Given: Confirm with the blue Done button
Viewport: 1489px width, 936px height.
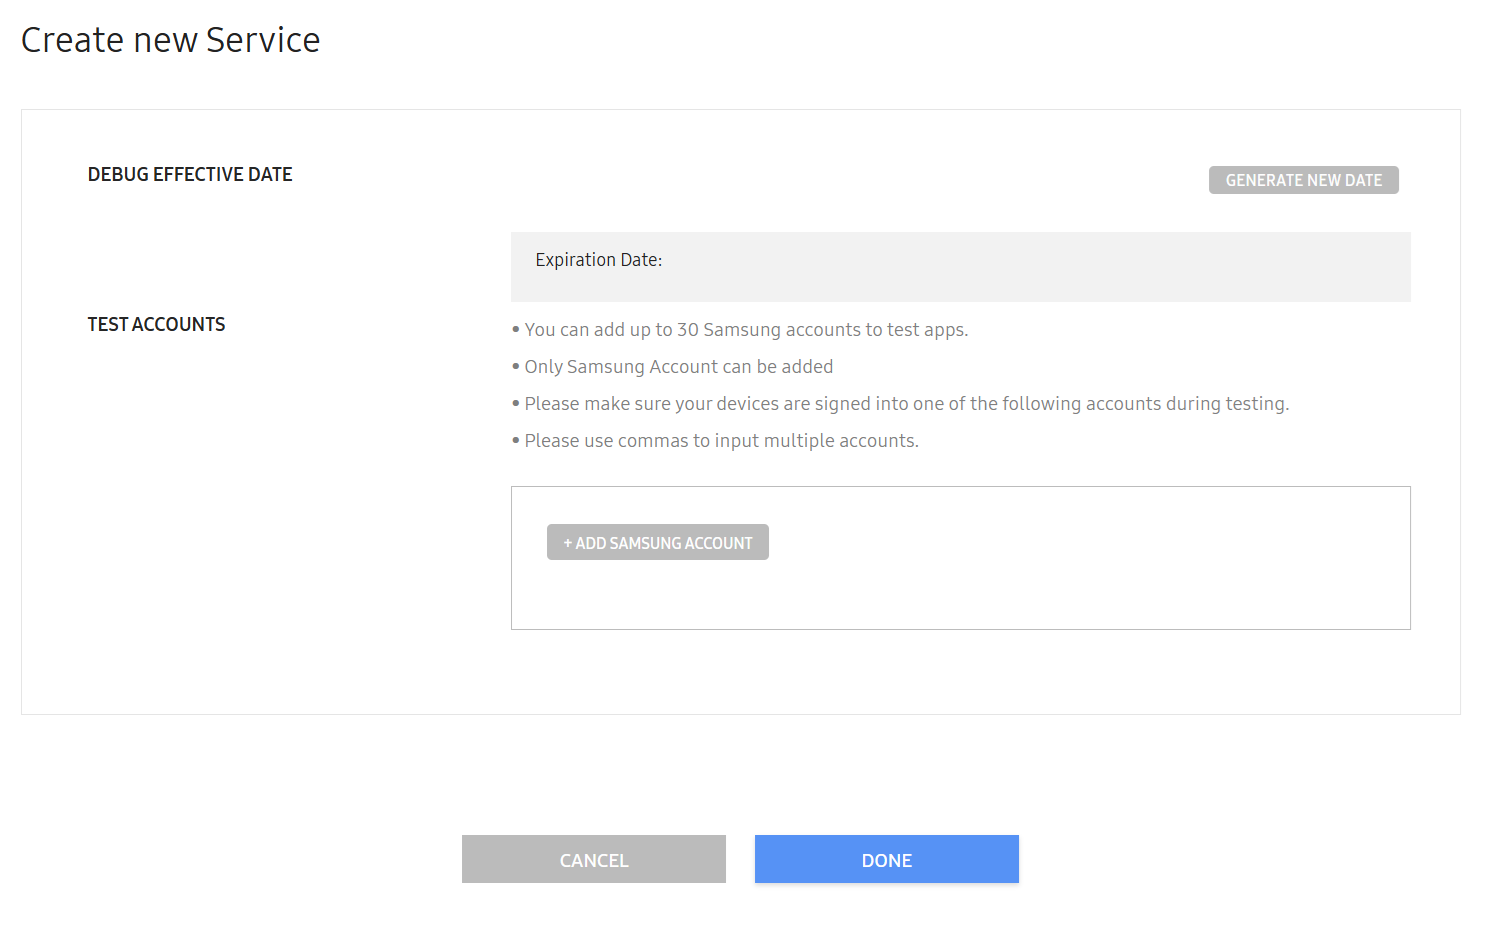Looking at the screenshot, I should pos(886,860).
